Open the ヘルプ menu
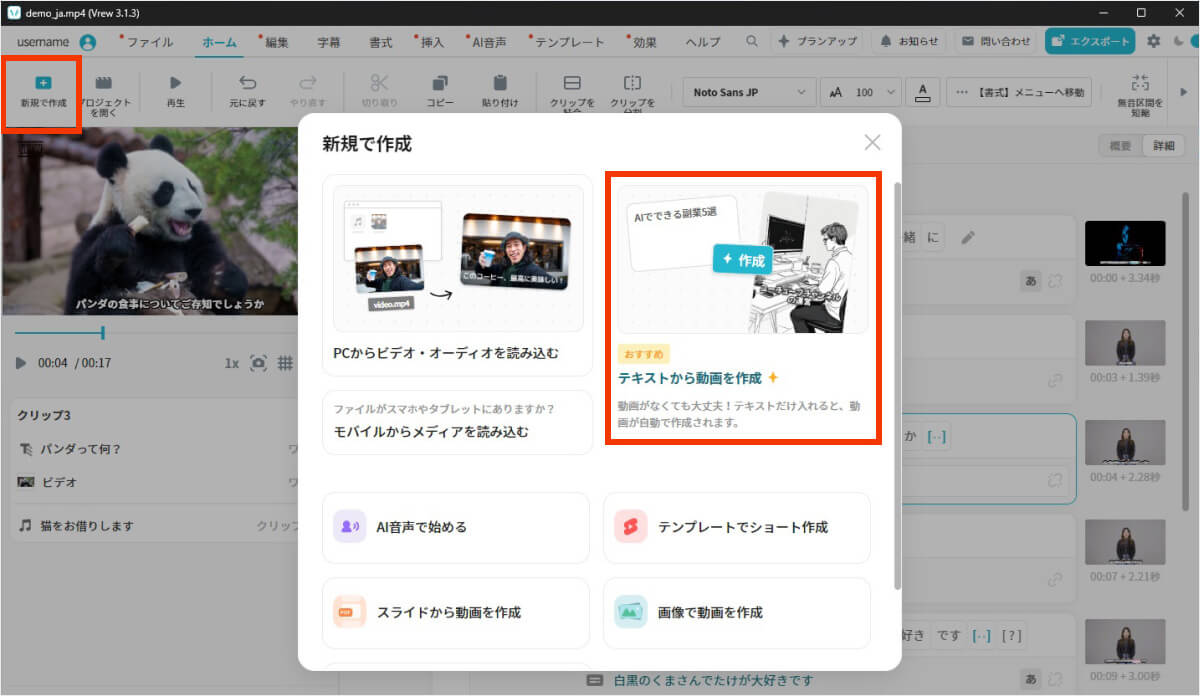1200x696 pixels. (703, 42)
